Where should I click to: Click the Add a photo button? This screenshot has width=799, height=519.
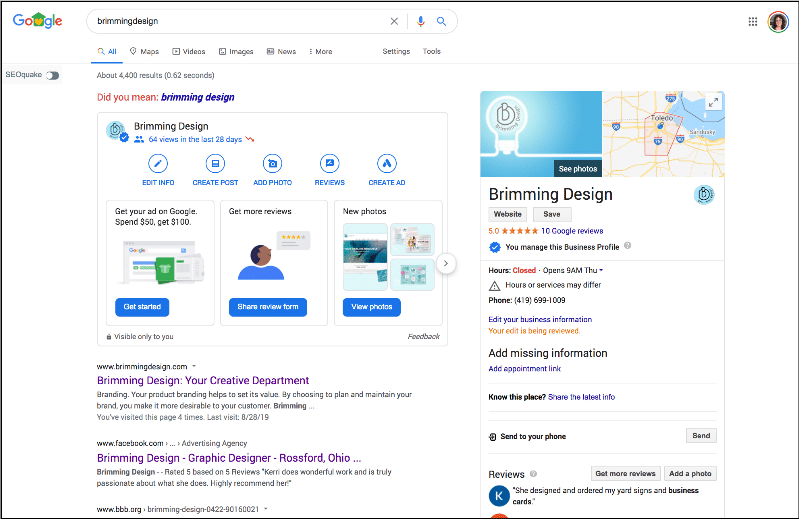[x=690, y=474]
